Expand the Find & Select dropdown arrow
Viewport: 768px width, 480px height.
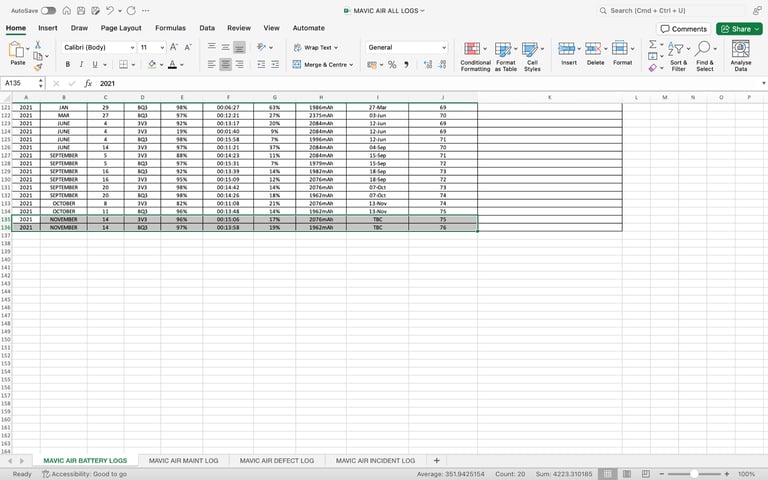pyautogui.click(x=715, y=48)
